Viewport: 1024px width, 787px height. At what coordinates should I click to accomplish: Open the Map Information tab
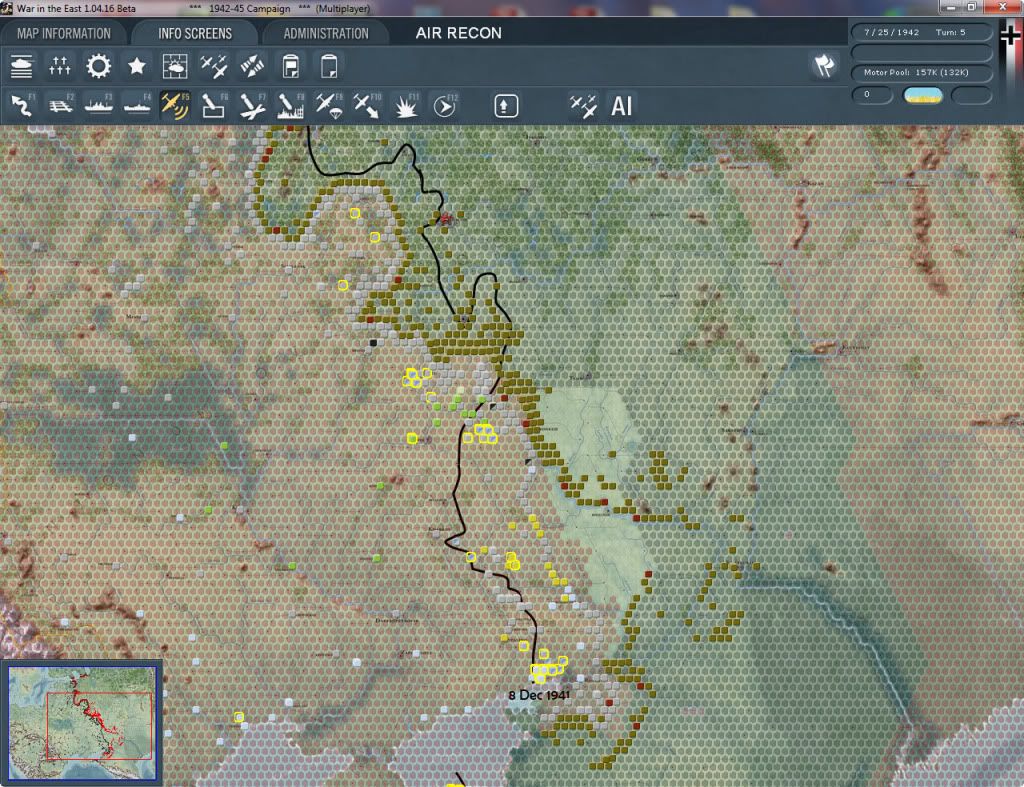point(63,33)
